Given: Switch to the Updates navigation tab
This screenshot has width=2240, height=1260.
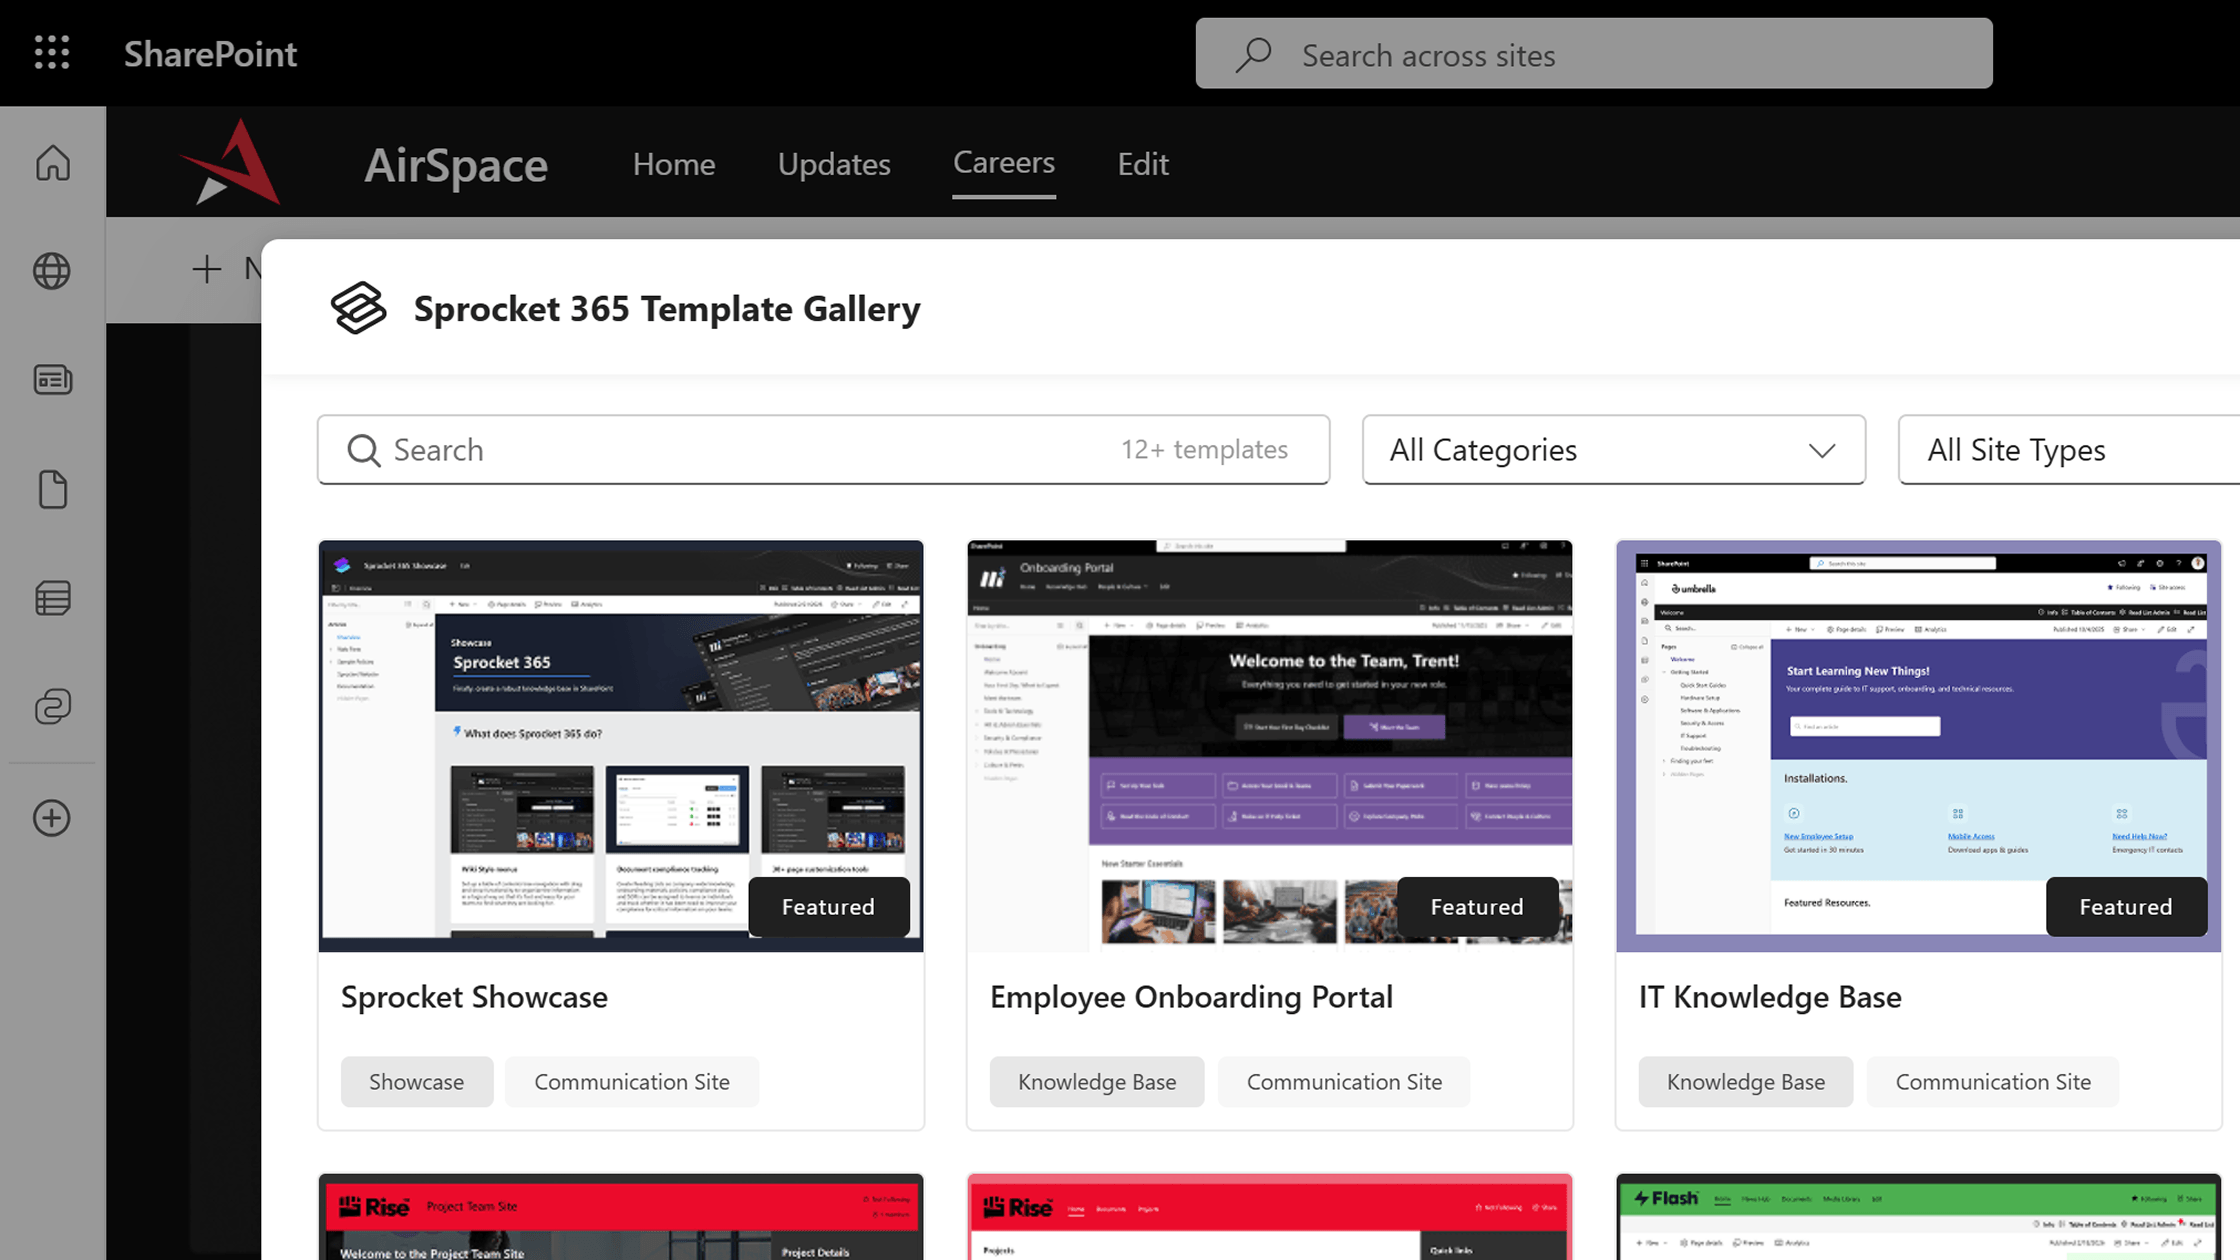Looking at the screenshot, I should pyautogui.click(x=834, y=164).
